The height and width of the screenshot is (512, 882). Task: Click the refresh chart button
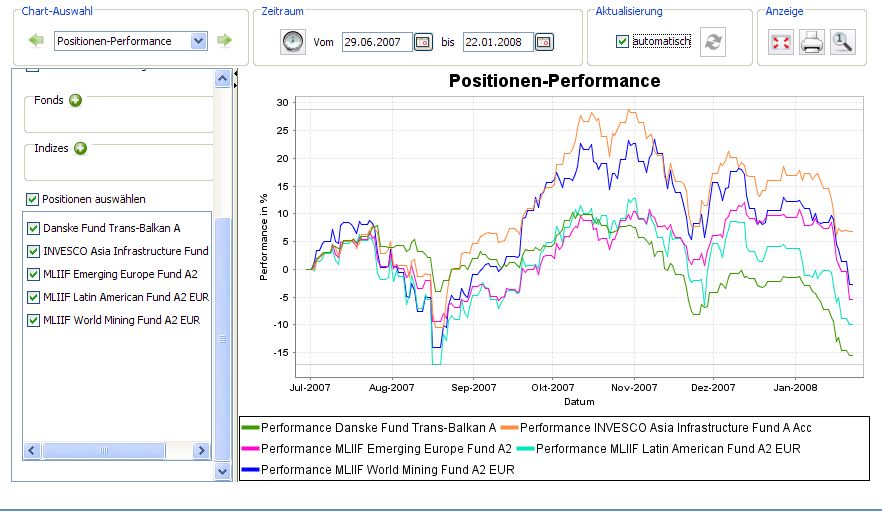pyautogui.click(x=713, y=42)
